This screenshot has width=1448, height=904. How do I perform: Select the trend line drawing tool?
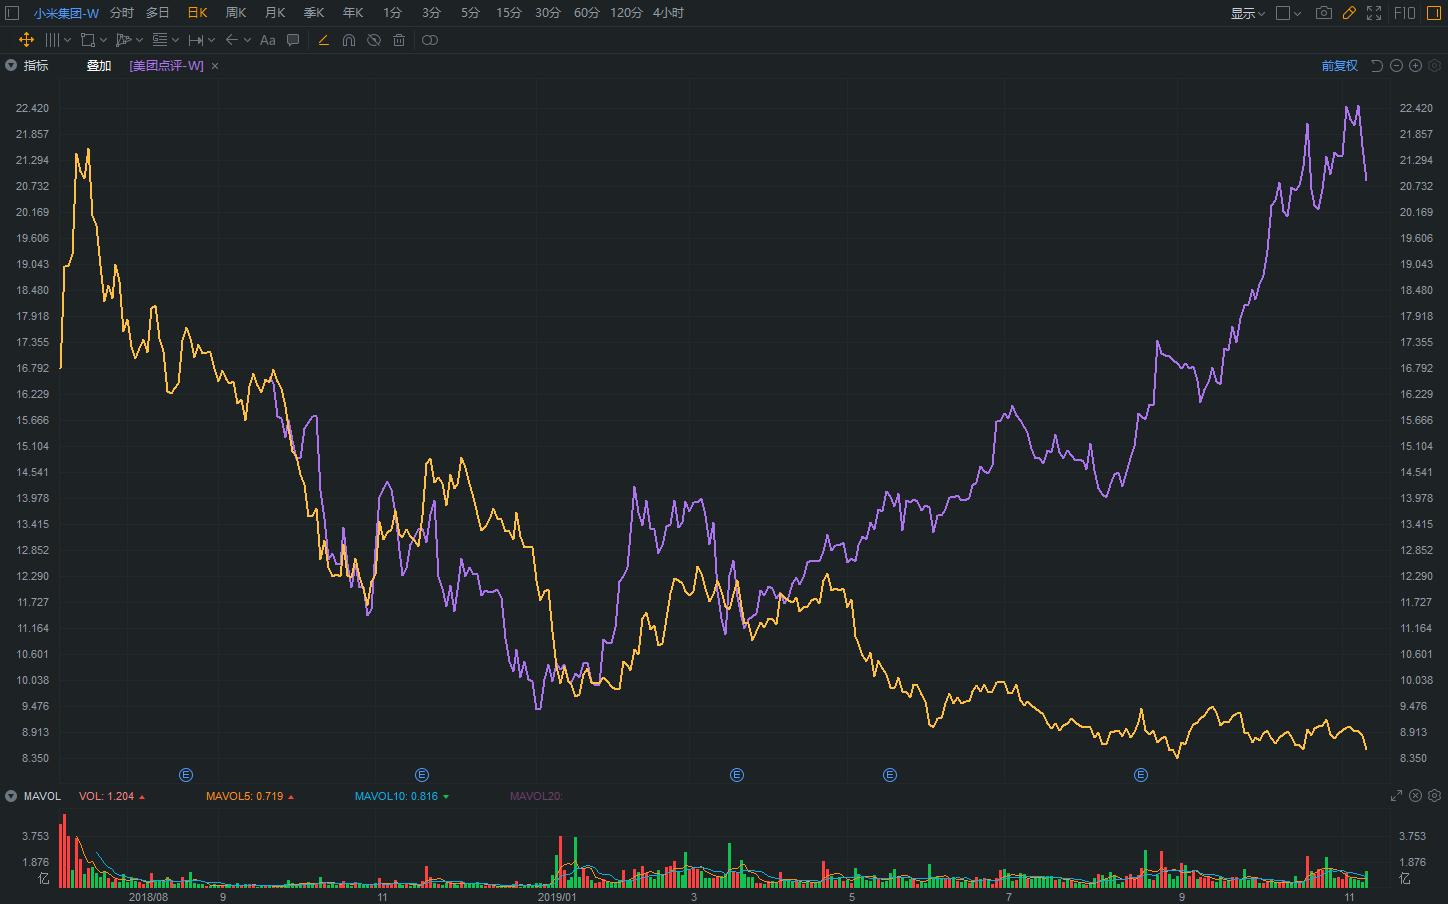click(323, 40)
